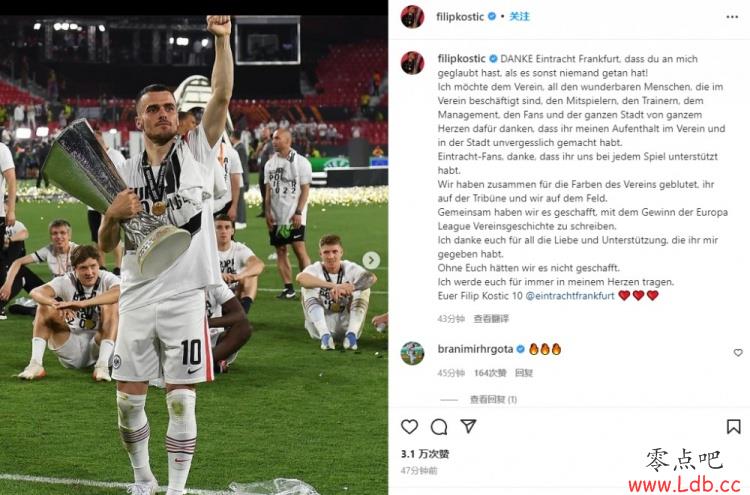The width and height of the screenshot is (750, 495).
Task: Like the post with the heart icon
Action: [409, 426]
